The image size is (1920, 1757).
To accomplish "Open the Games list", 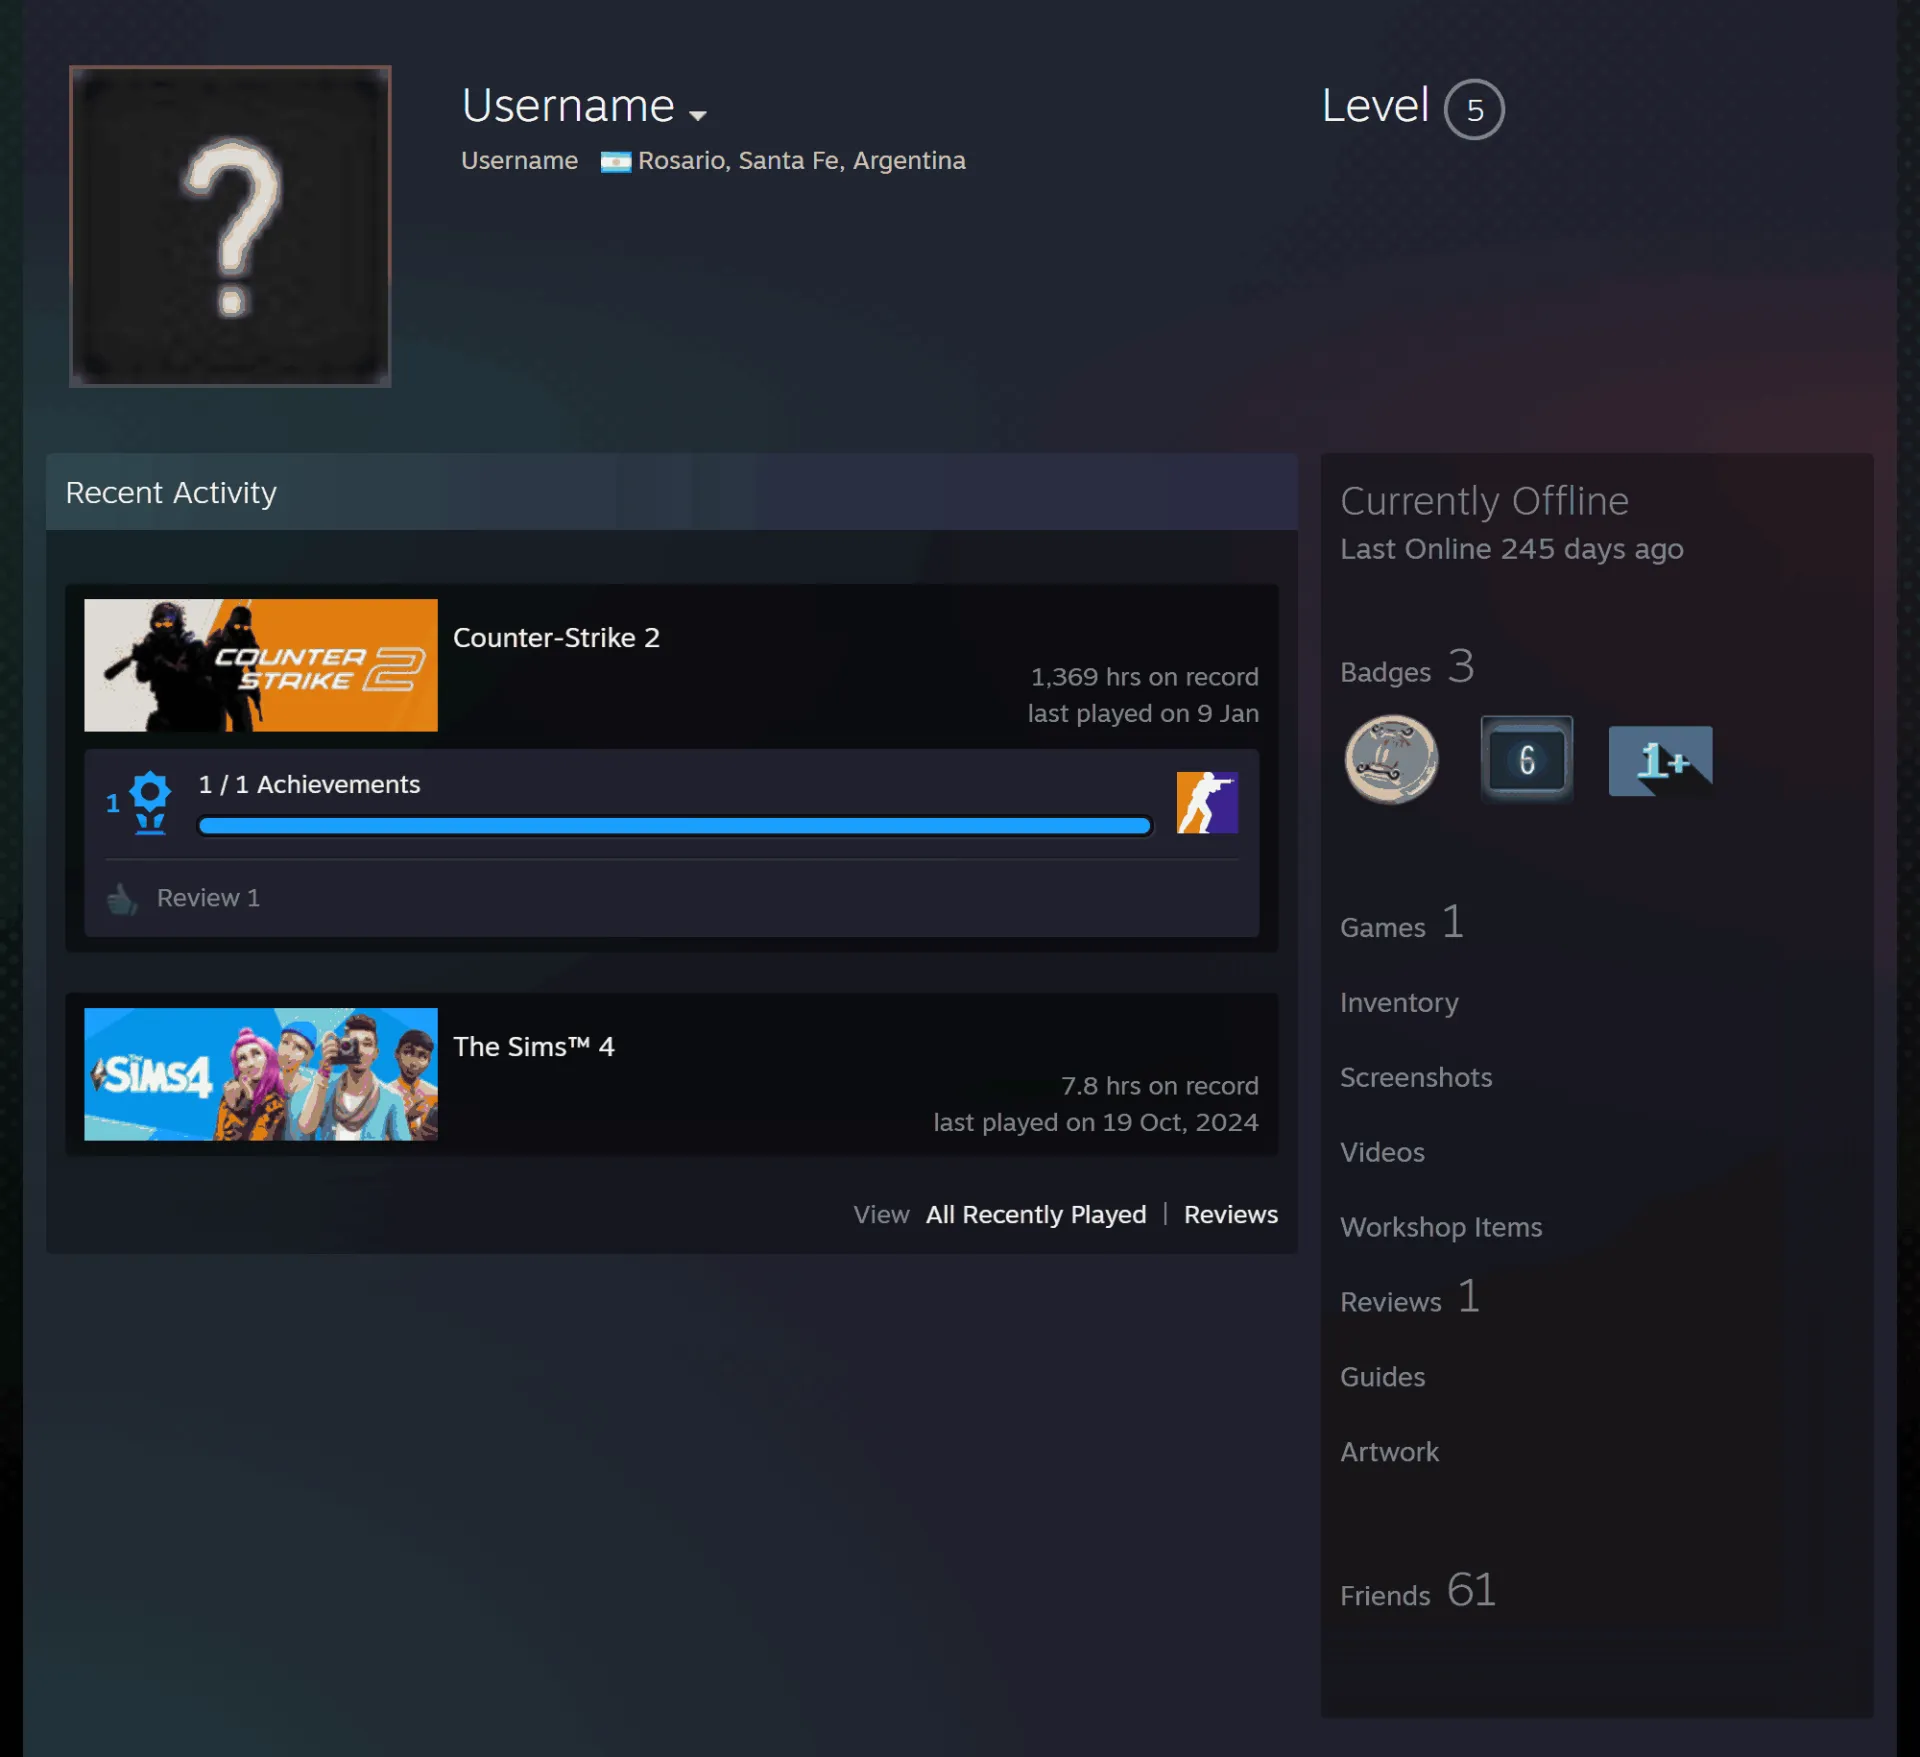I will tap(1402, 923).
